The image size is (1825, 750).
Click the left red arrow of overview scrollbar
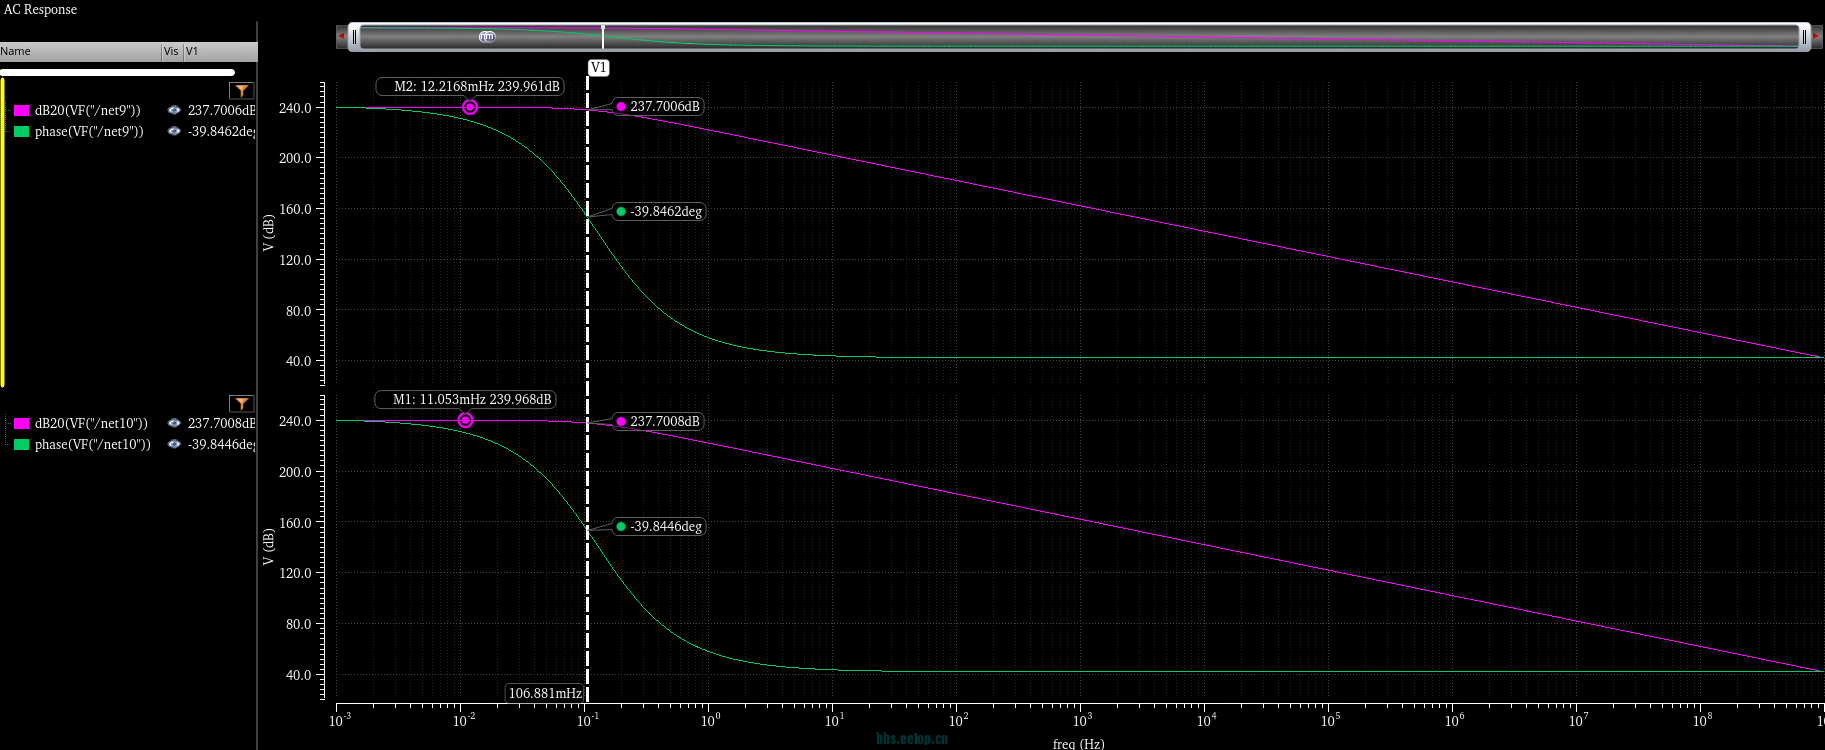341,37
